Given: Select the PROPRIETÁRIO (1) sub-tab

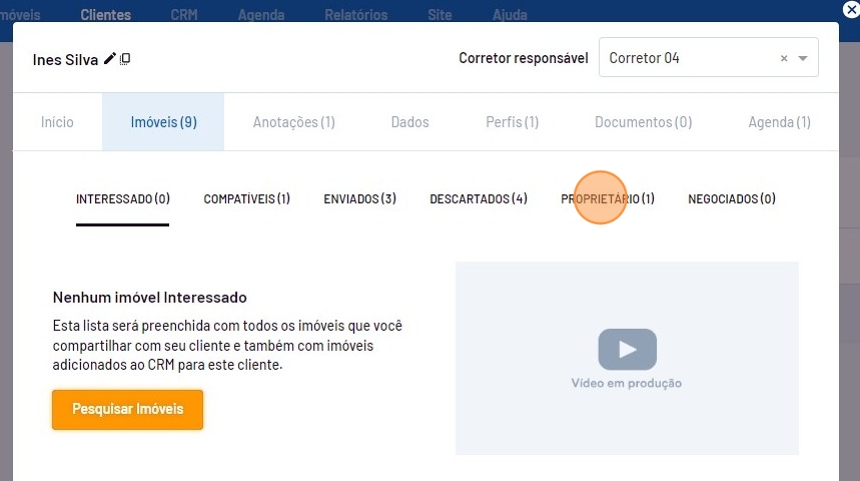Looking at the screenshot, I should [x=607, y=199].
